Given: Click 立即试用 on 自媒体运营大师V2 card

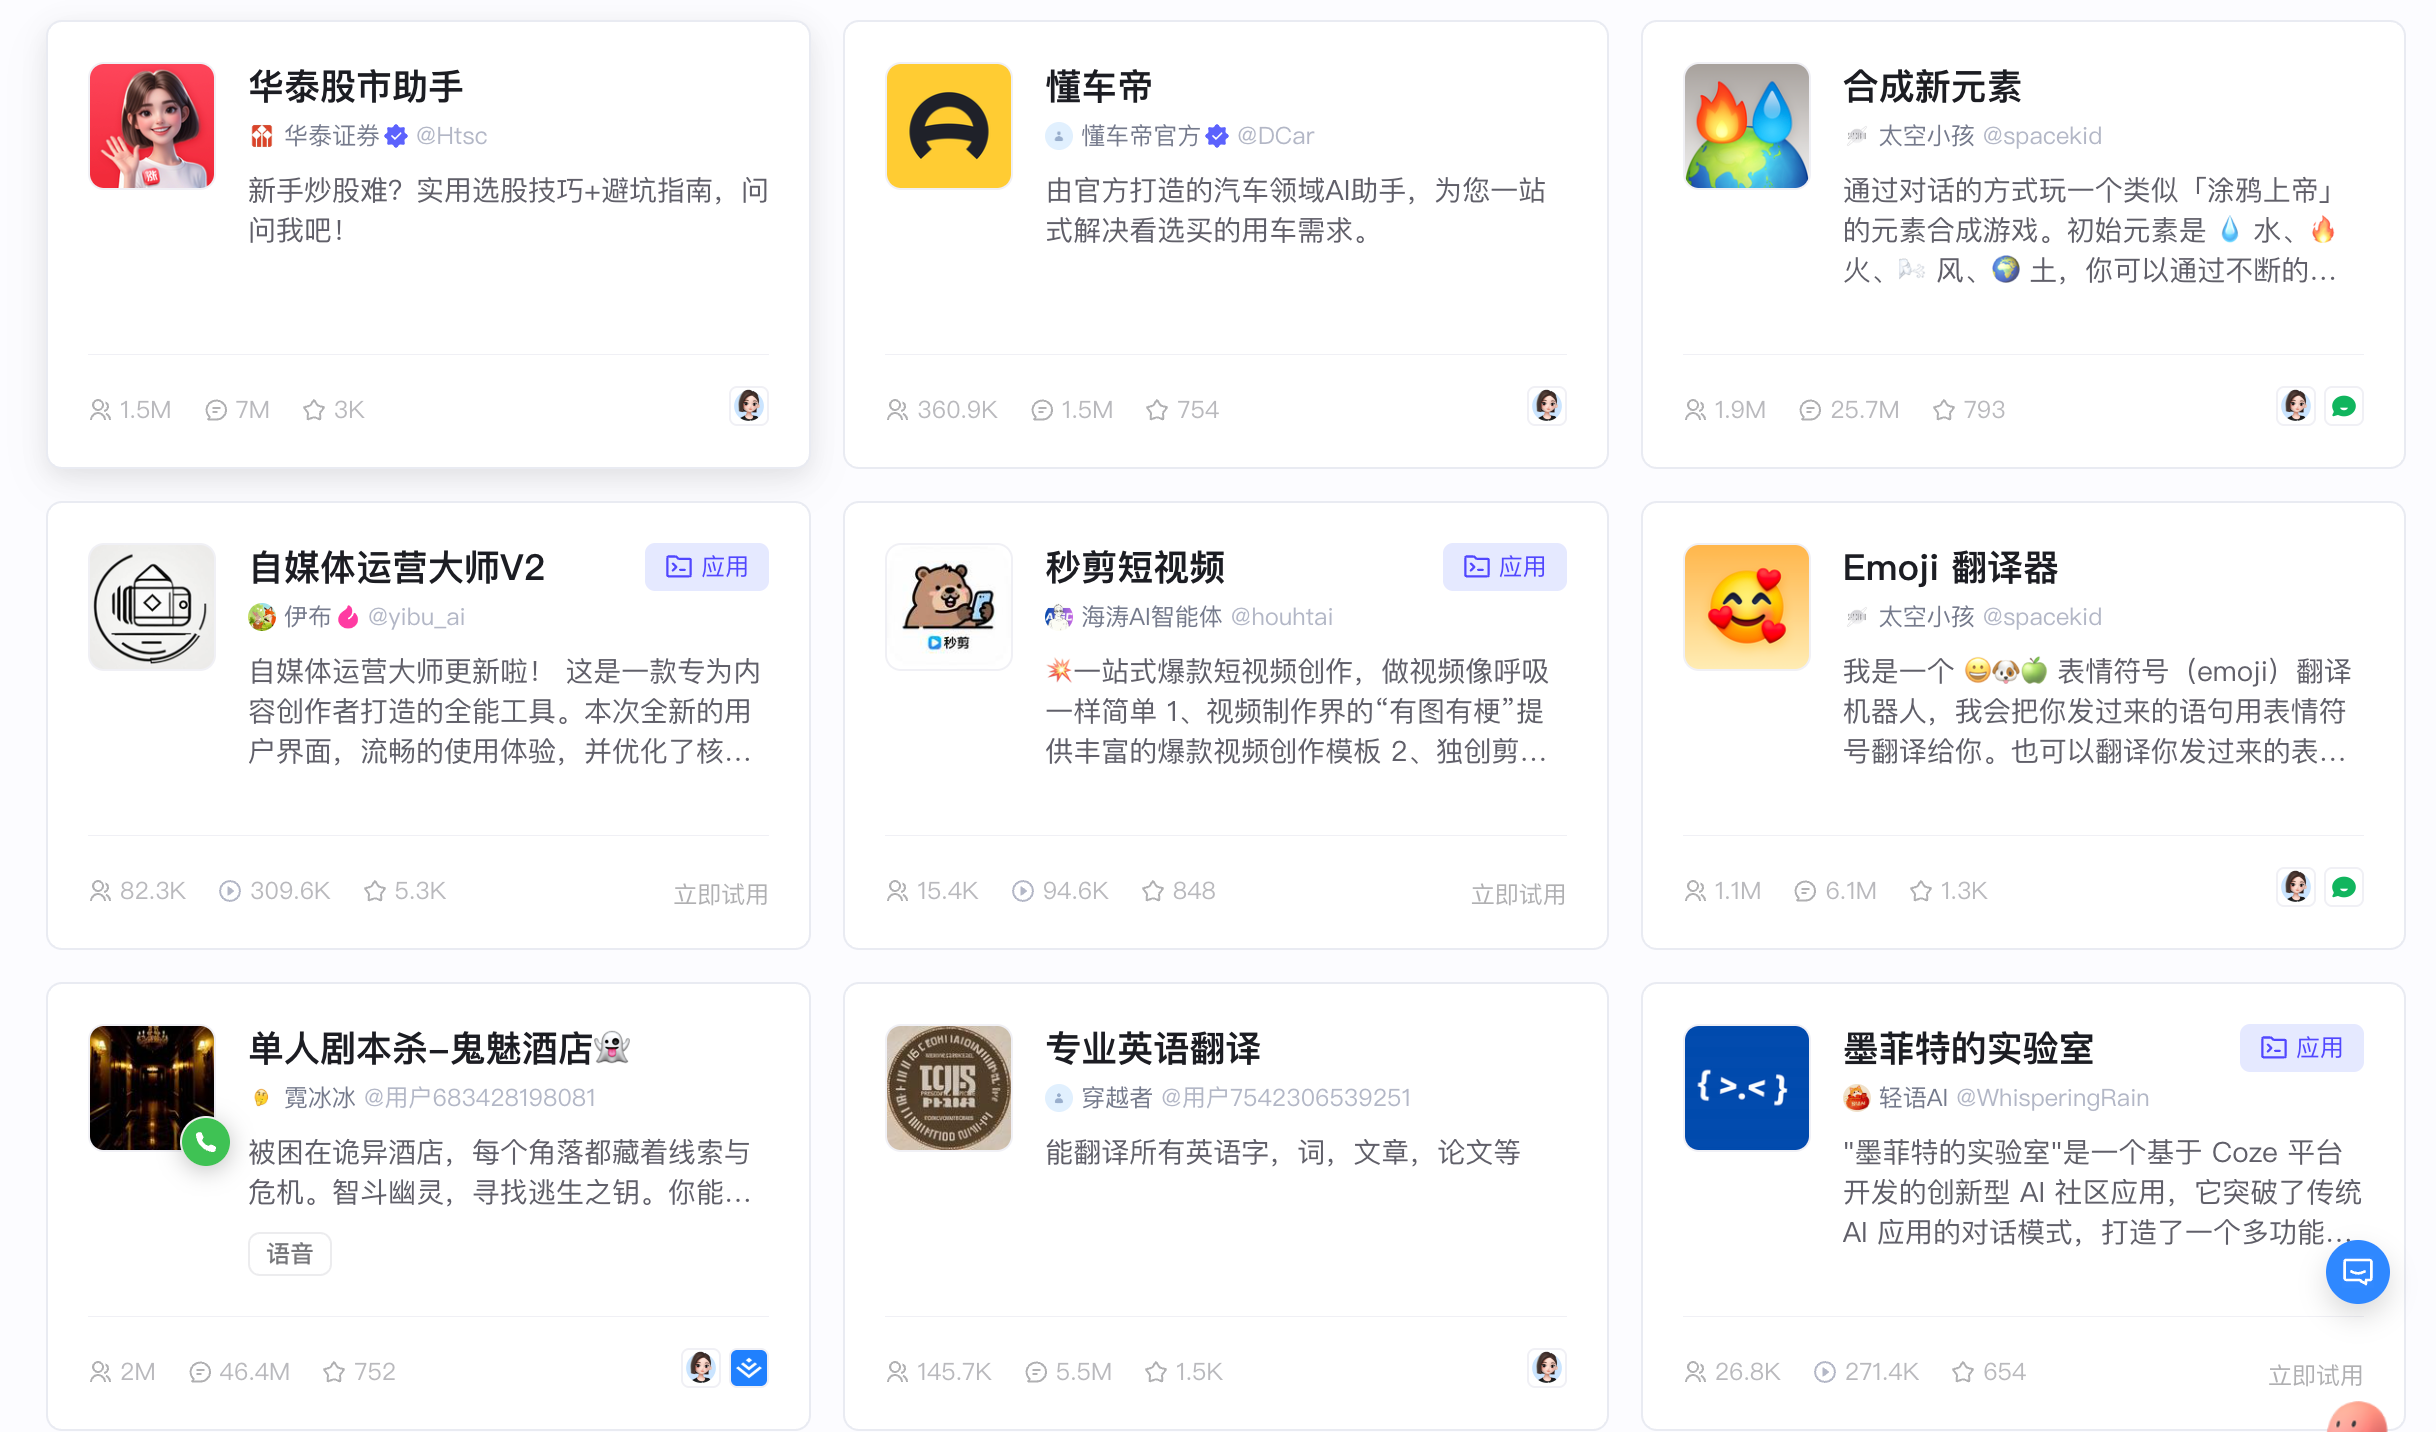Looking at the screenshot, I should pos(720,894).
